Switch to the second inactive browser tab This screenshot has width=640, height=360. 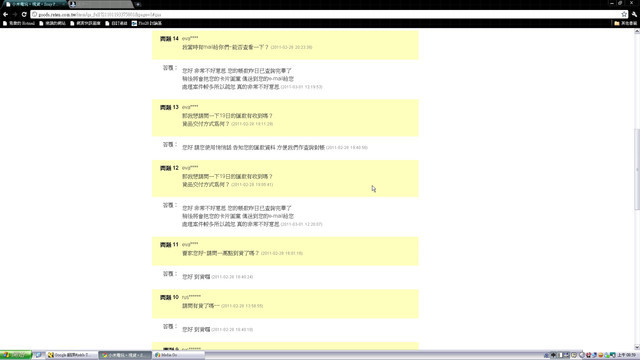pyautogui.click(x=100, y=4)
